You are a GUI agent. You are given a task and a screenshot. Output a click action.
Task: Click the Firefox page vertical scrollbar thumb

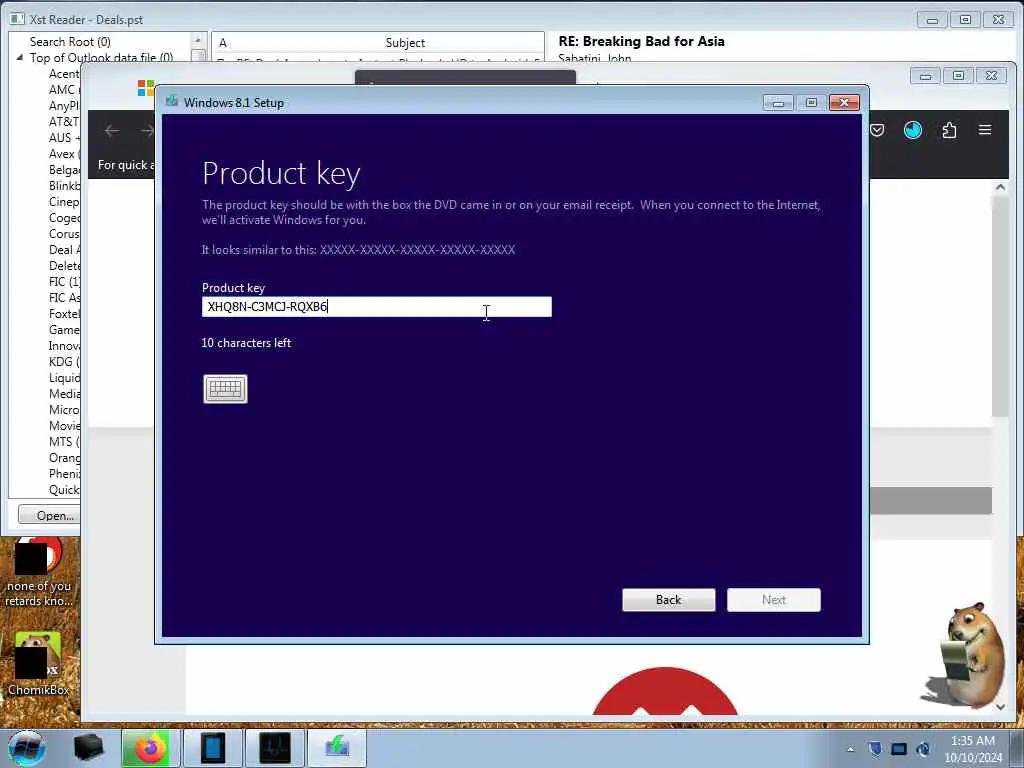coord(1000,307)
